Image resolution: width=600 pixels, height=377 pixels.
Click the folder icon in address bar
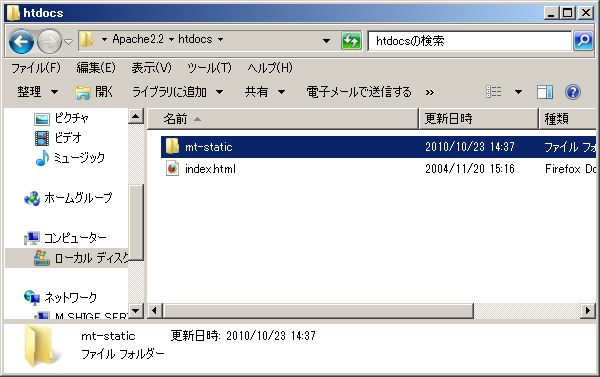click(87, 39)
